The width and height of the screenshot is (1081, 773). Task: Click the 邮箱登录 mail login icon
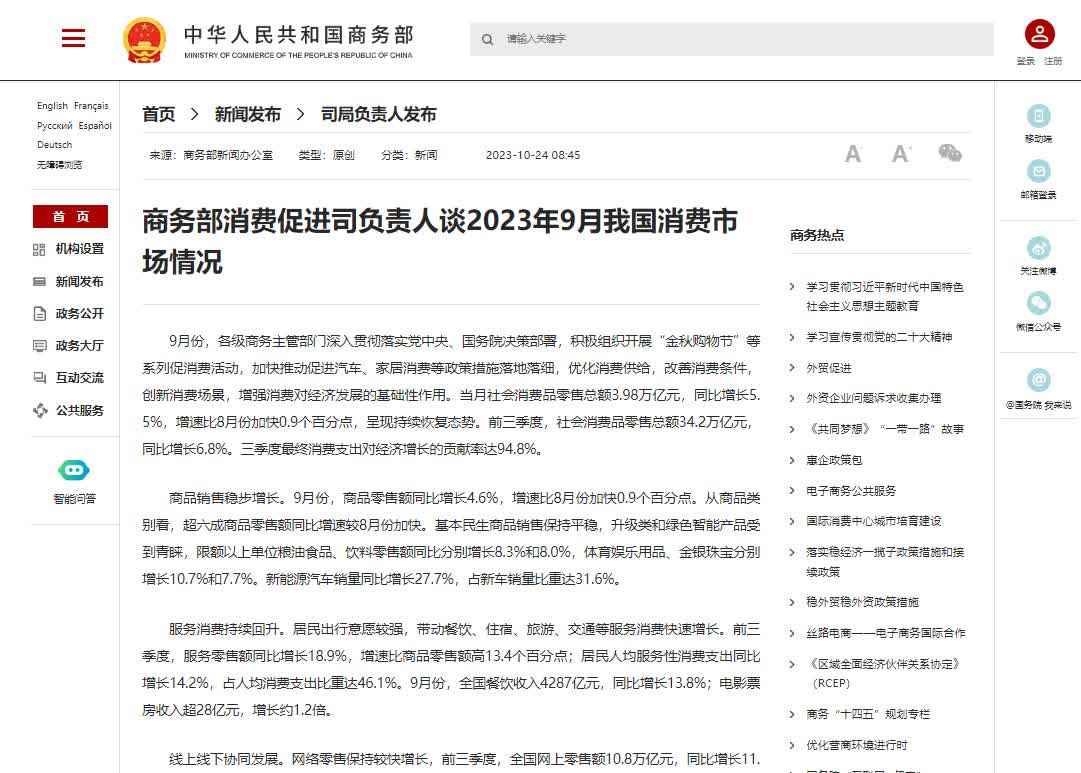click(x=1038, y=172)
